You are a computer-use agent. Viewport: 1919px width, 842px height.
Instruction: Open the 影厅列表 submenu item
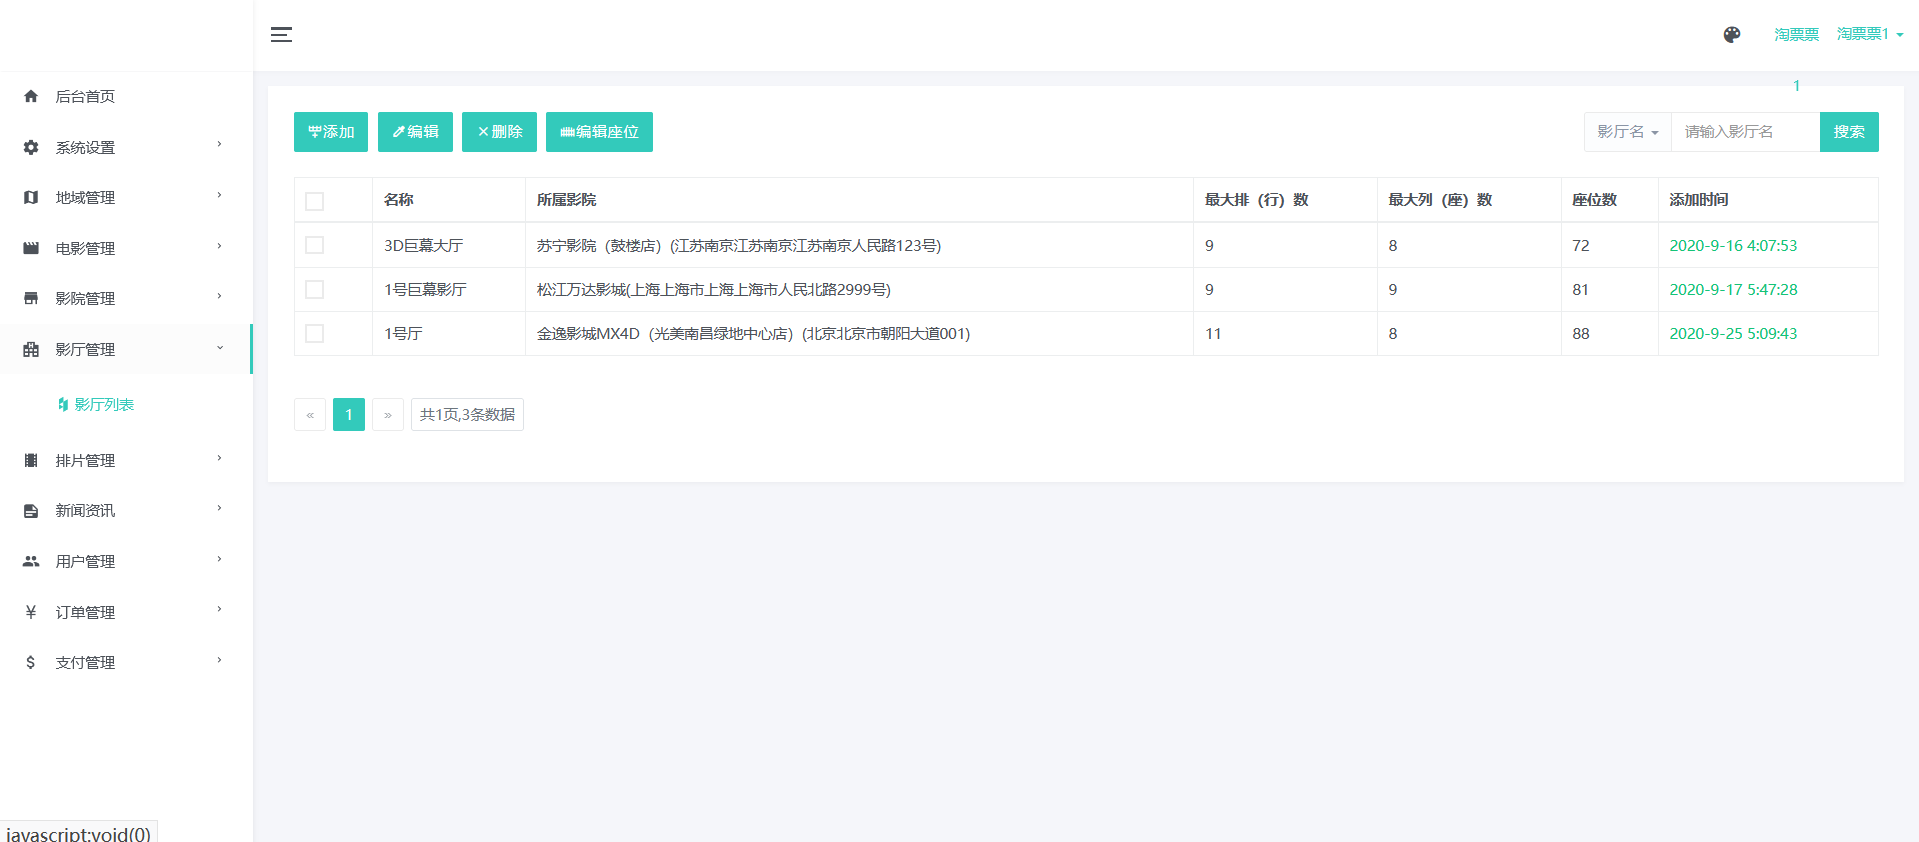[x=104, y=405]
